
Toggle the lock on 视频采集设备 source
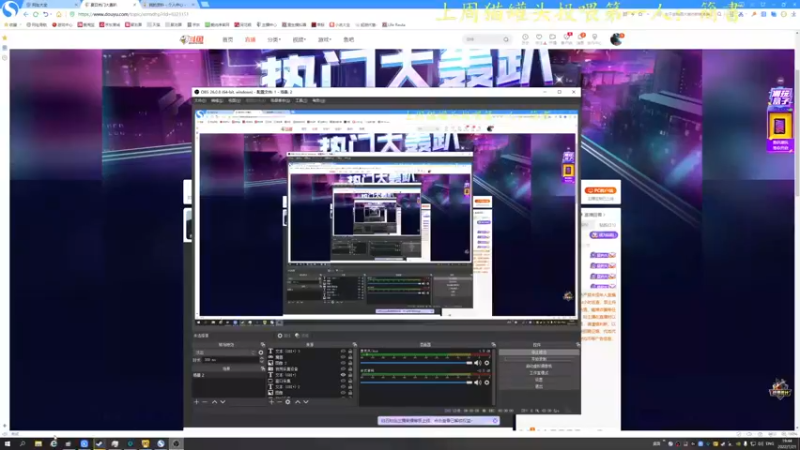(x=350, y=369)
